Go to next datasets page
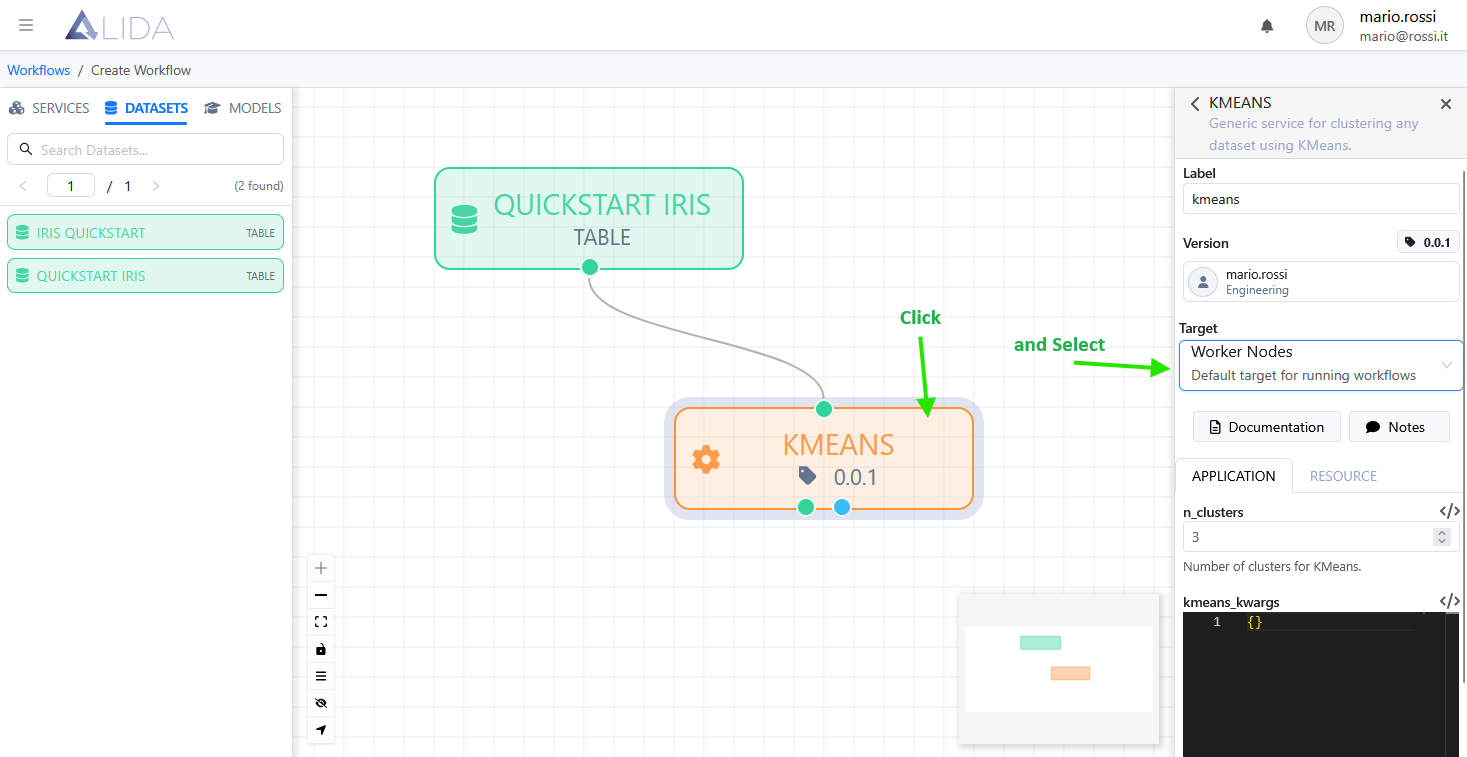 (x=156, y=186)
